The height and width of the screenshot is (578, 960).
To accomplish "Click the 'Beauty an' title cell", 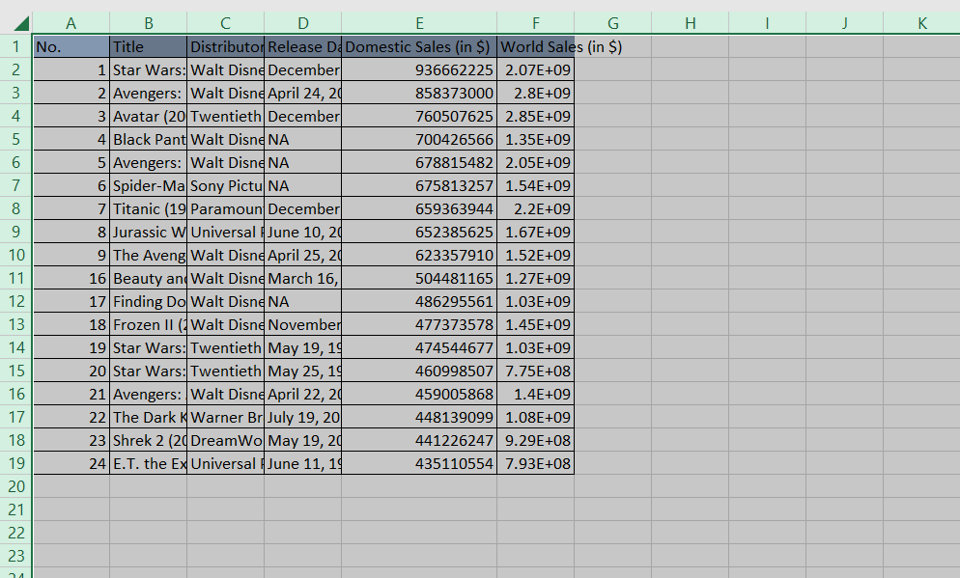I will click(148, 278).
